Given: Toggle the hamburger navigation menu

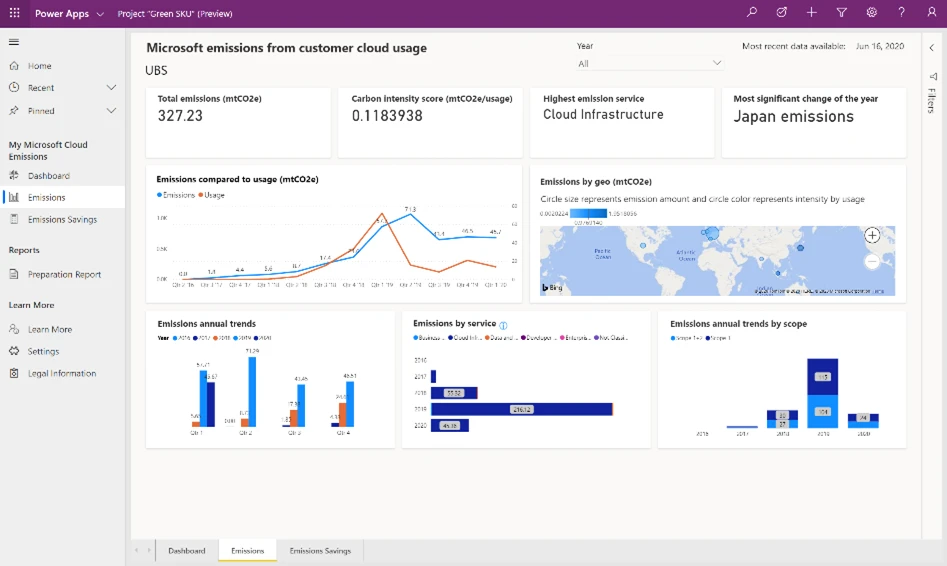Looking at the screenshot, I should pos(14,42).
